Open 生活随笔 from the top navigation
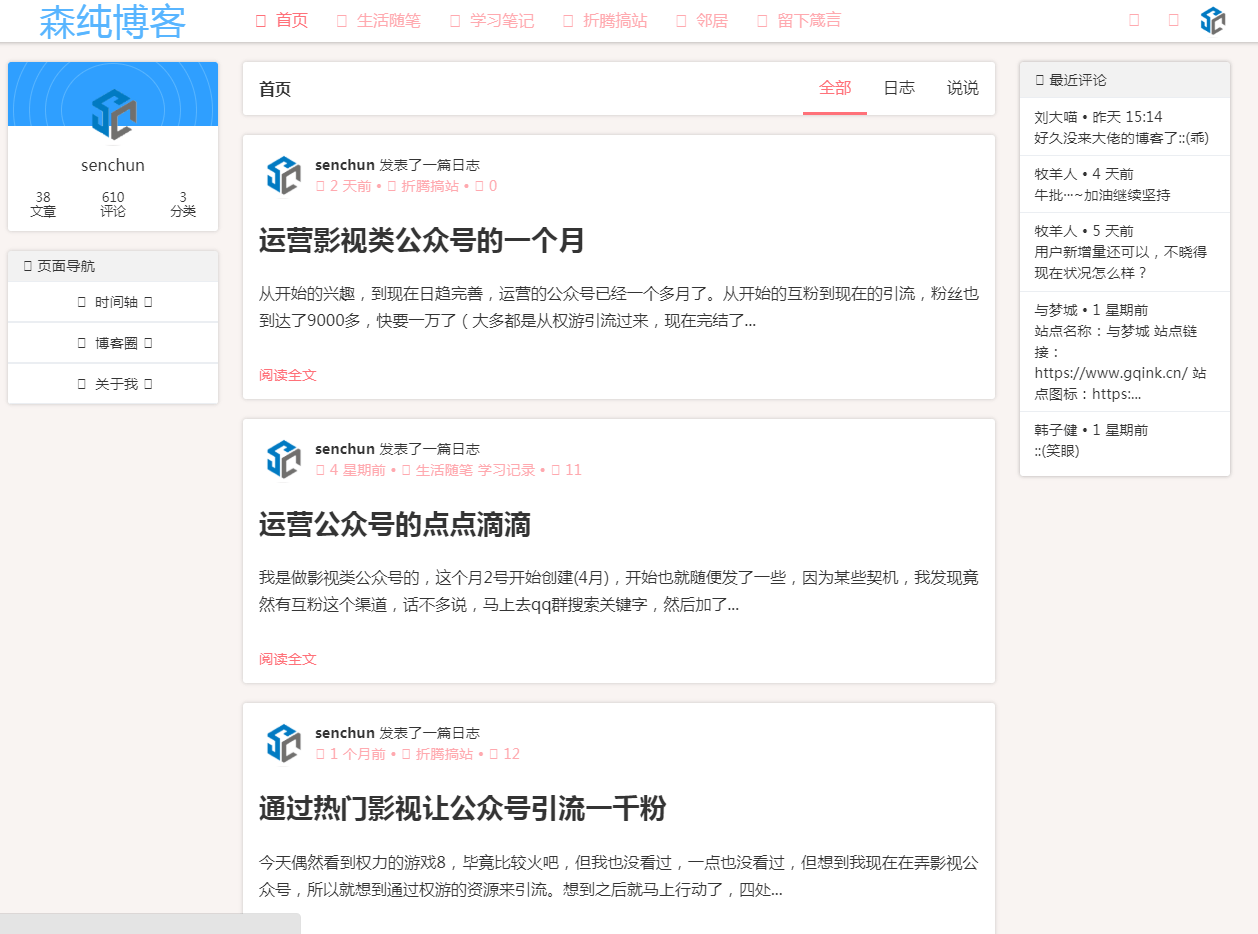 coord(379,21)
